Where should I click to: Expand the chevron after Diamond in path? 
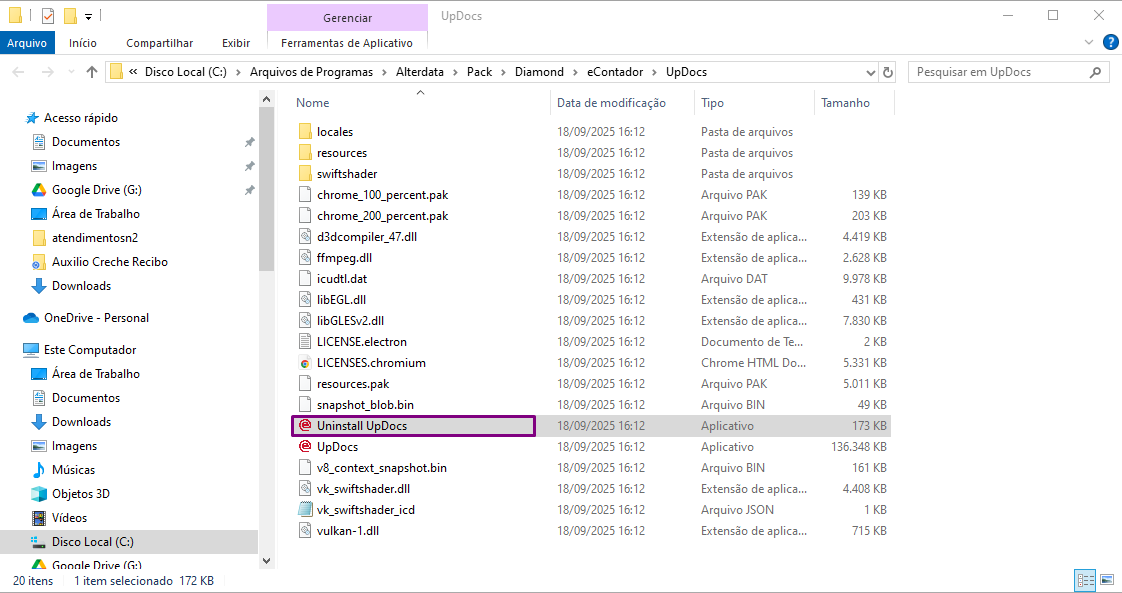[x=575, y=72]
